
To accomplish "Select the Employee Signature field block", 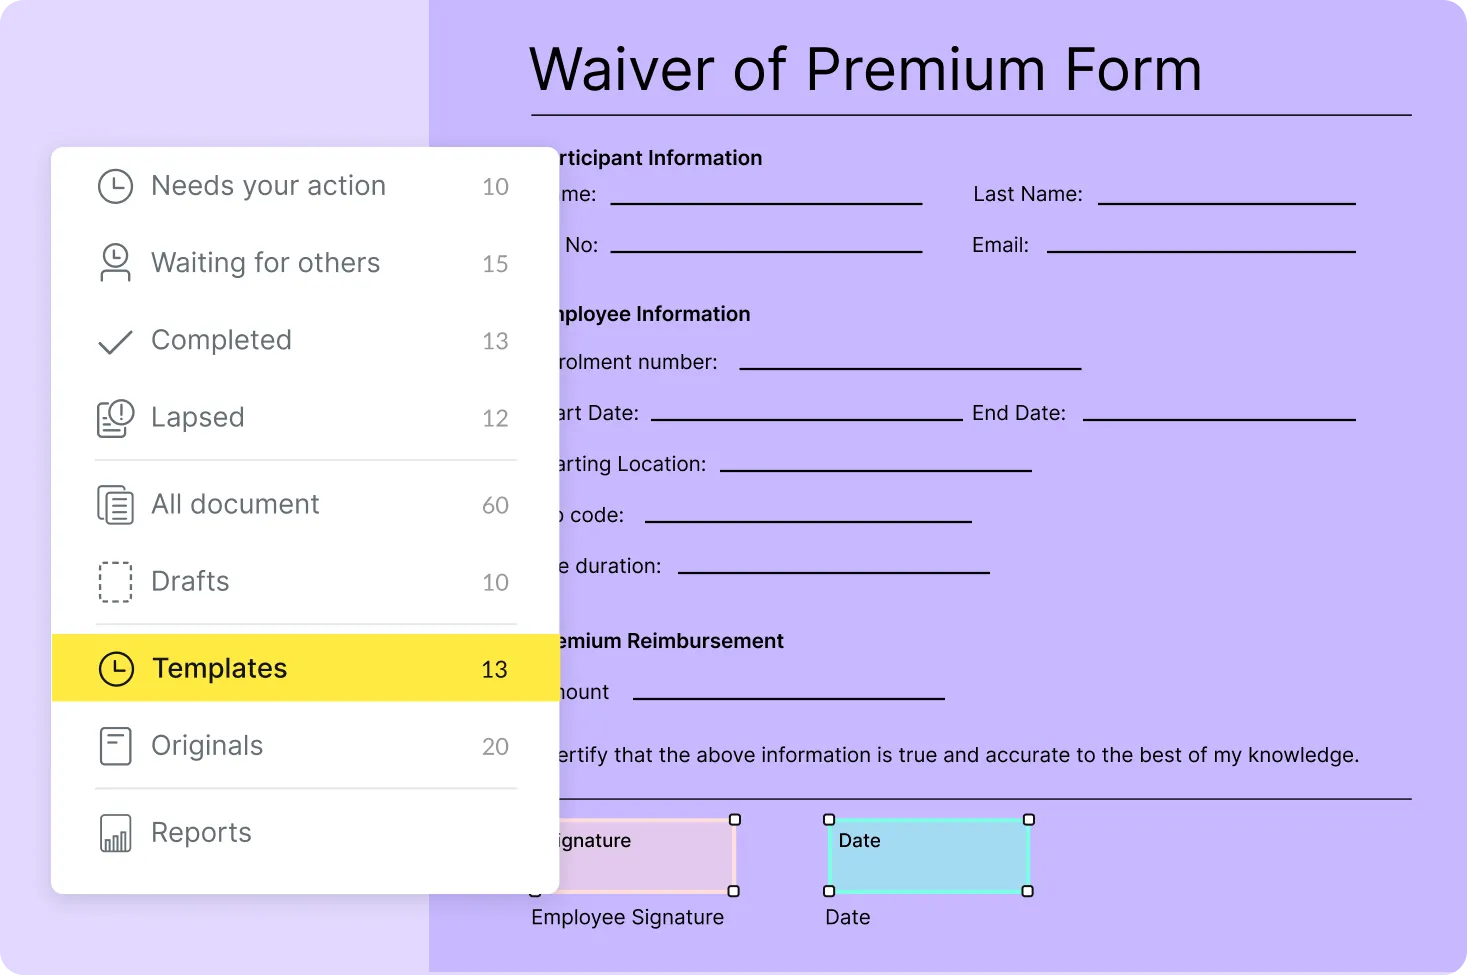I will point(650,856).
